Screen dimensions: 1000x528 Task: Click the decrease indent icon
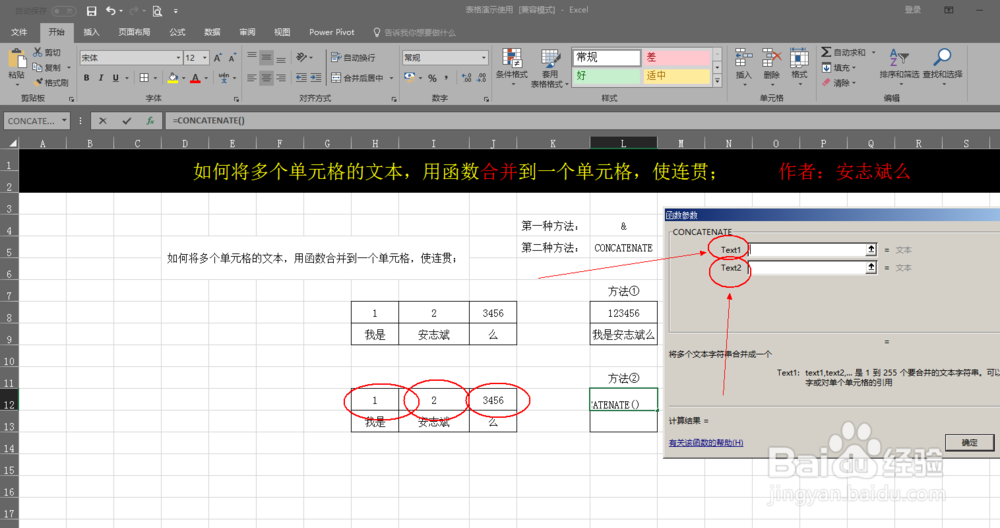coord(301,78)
